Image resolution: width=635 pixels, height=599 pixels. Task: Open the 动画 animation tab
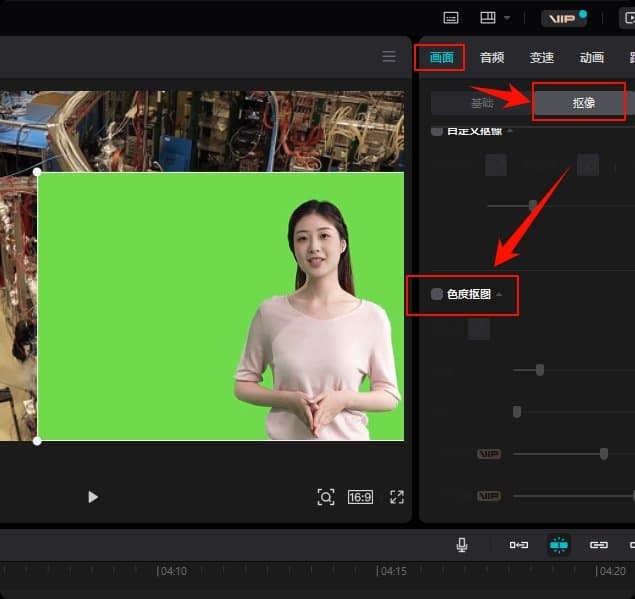[x=592, y=57]
